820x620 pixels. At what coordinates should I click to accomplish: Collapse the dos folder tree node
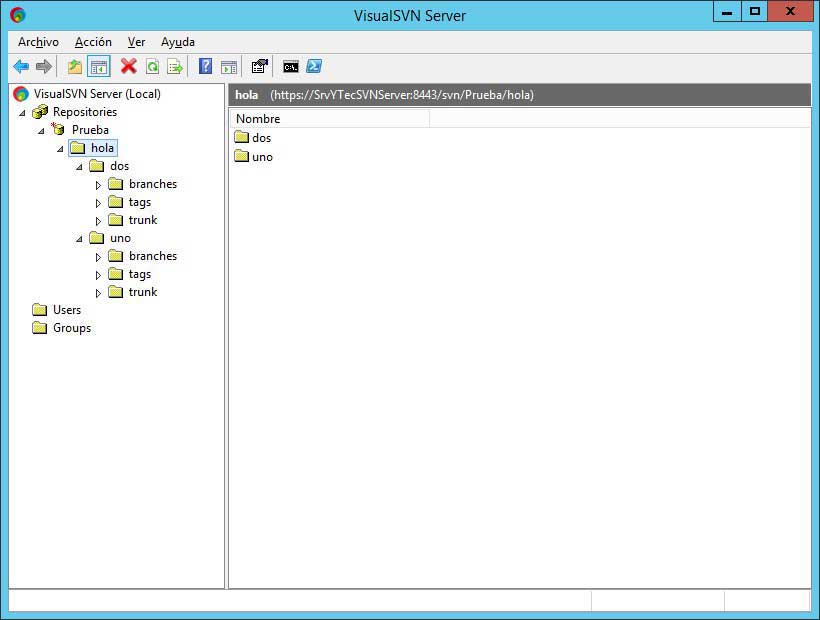tap(78, 166)
